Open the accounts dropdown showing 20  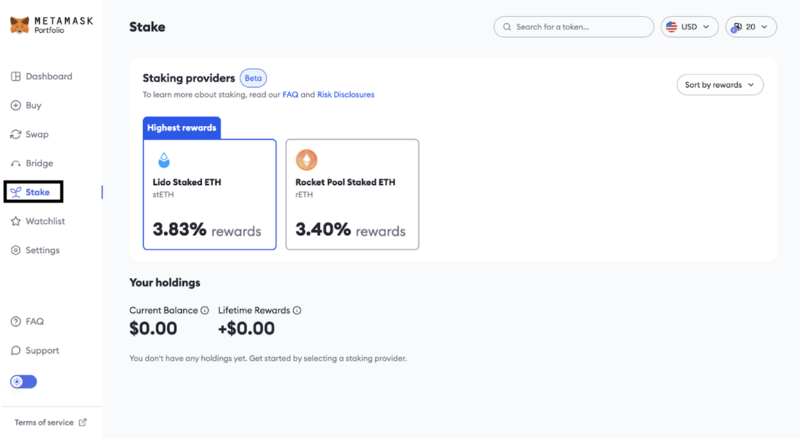[x=751, y=27]
